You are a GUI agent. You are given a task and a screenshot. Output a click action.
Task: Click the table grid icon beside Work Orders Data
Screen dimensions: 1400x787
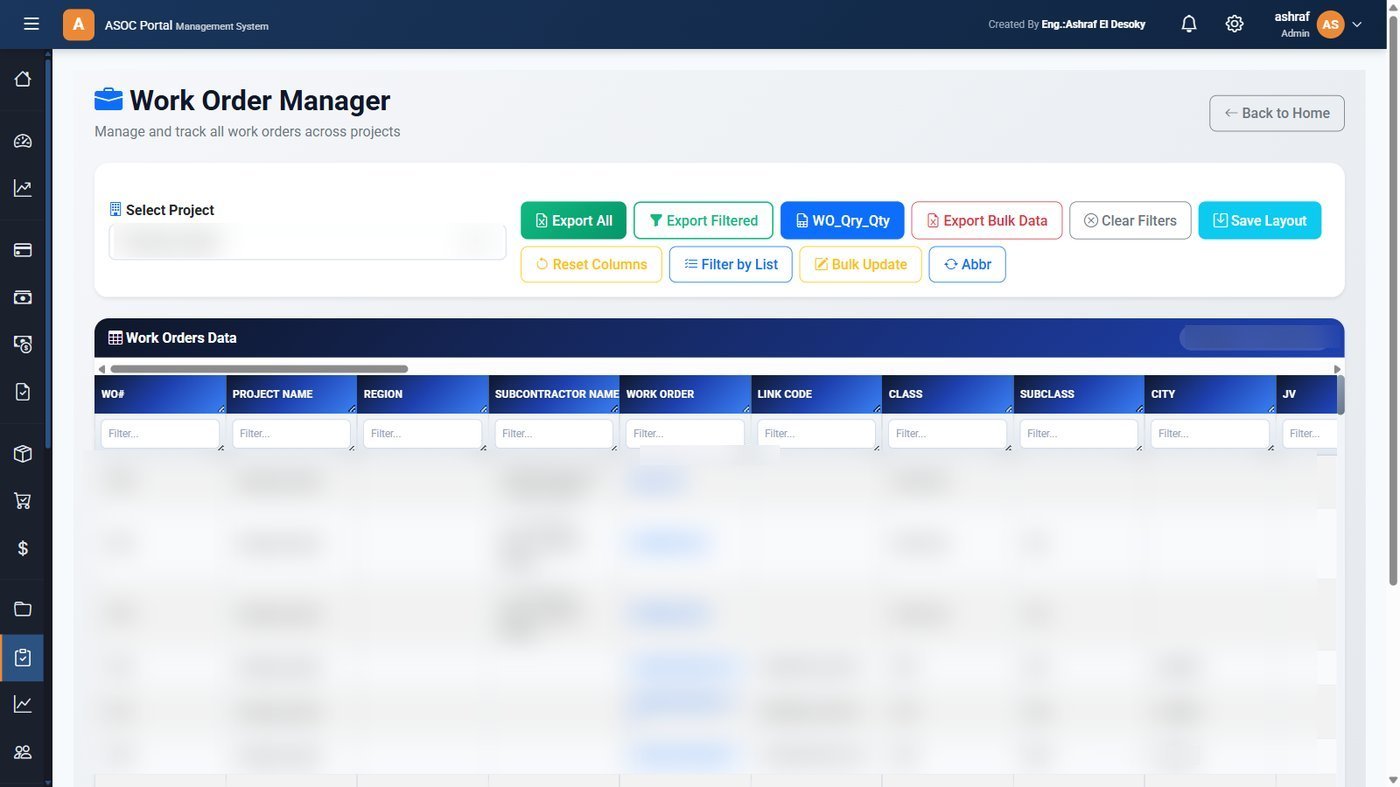115,338
